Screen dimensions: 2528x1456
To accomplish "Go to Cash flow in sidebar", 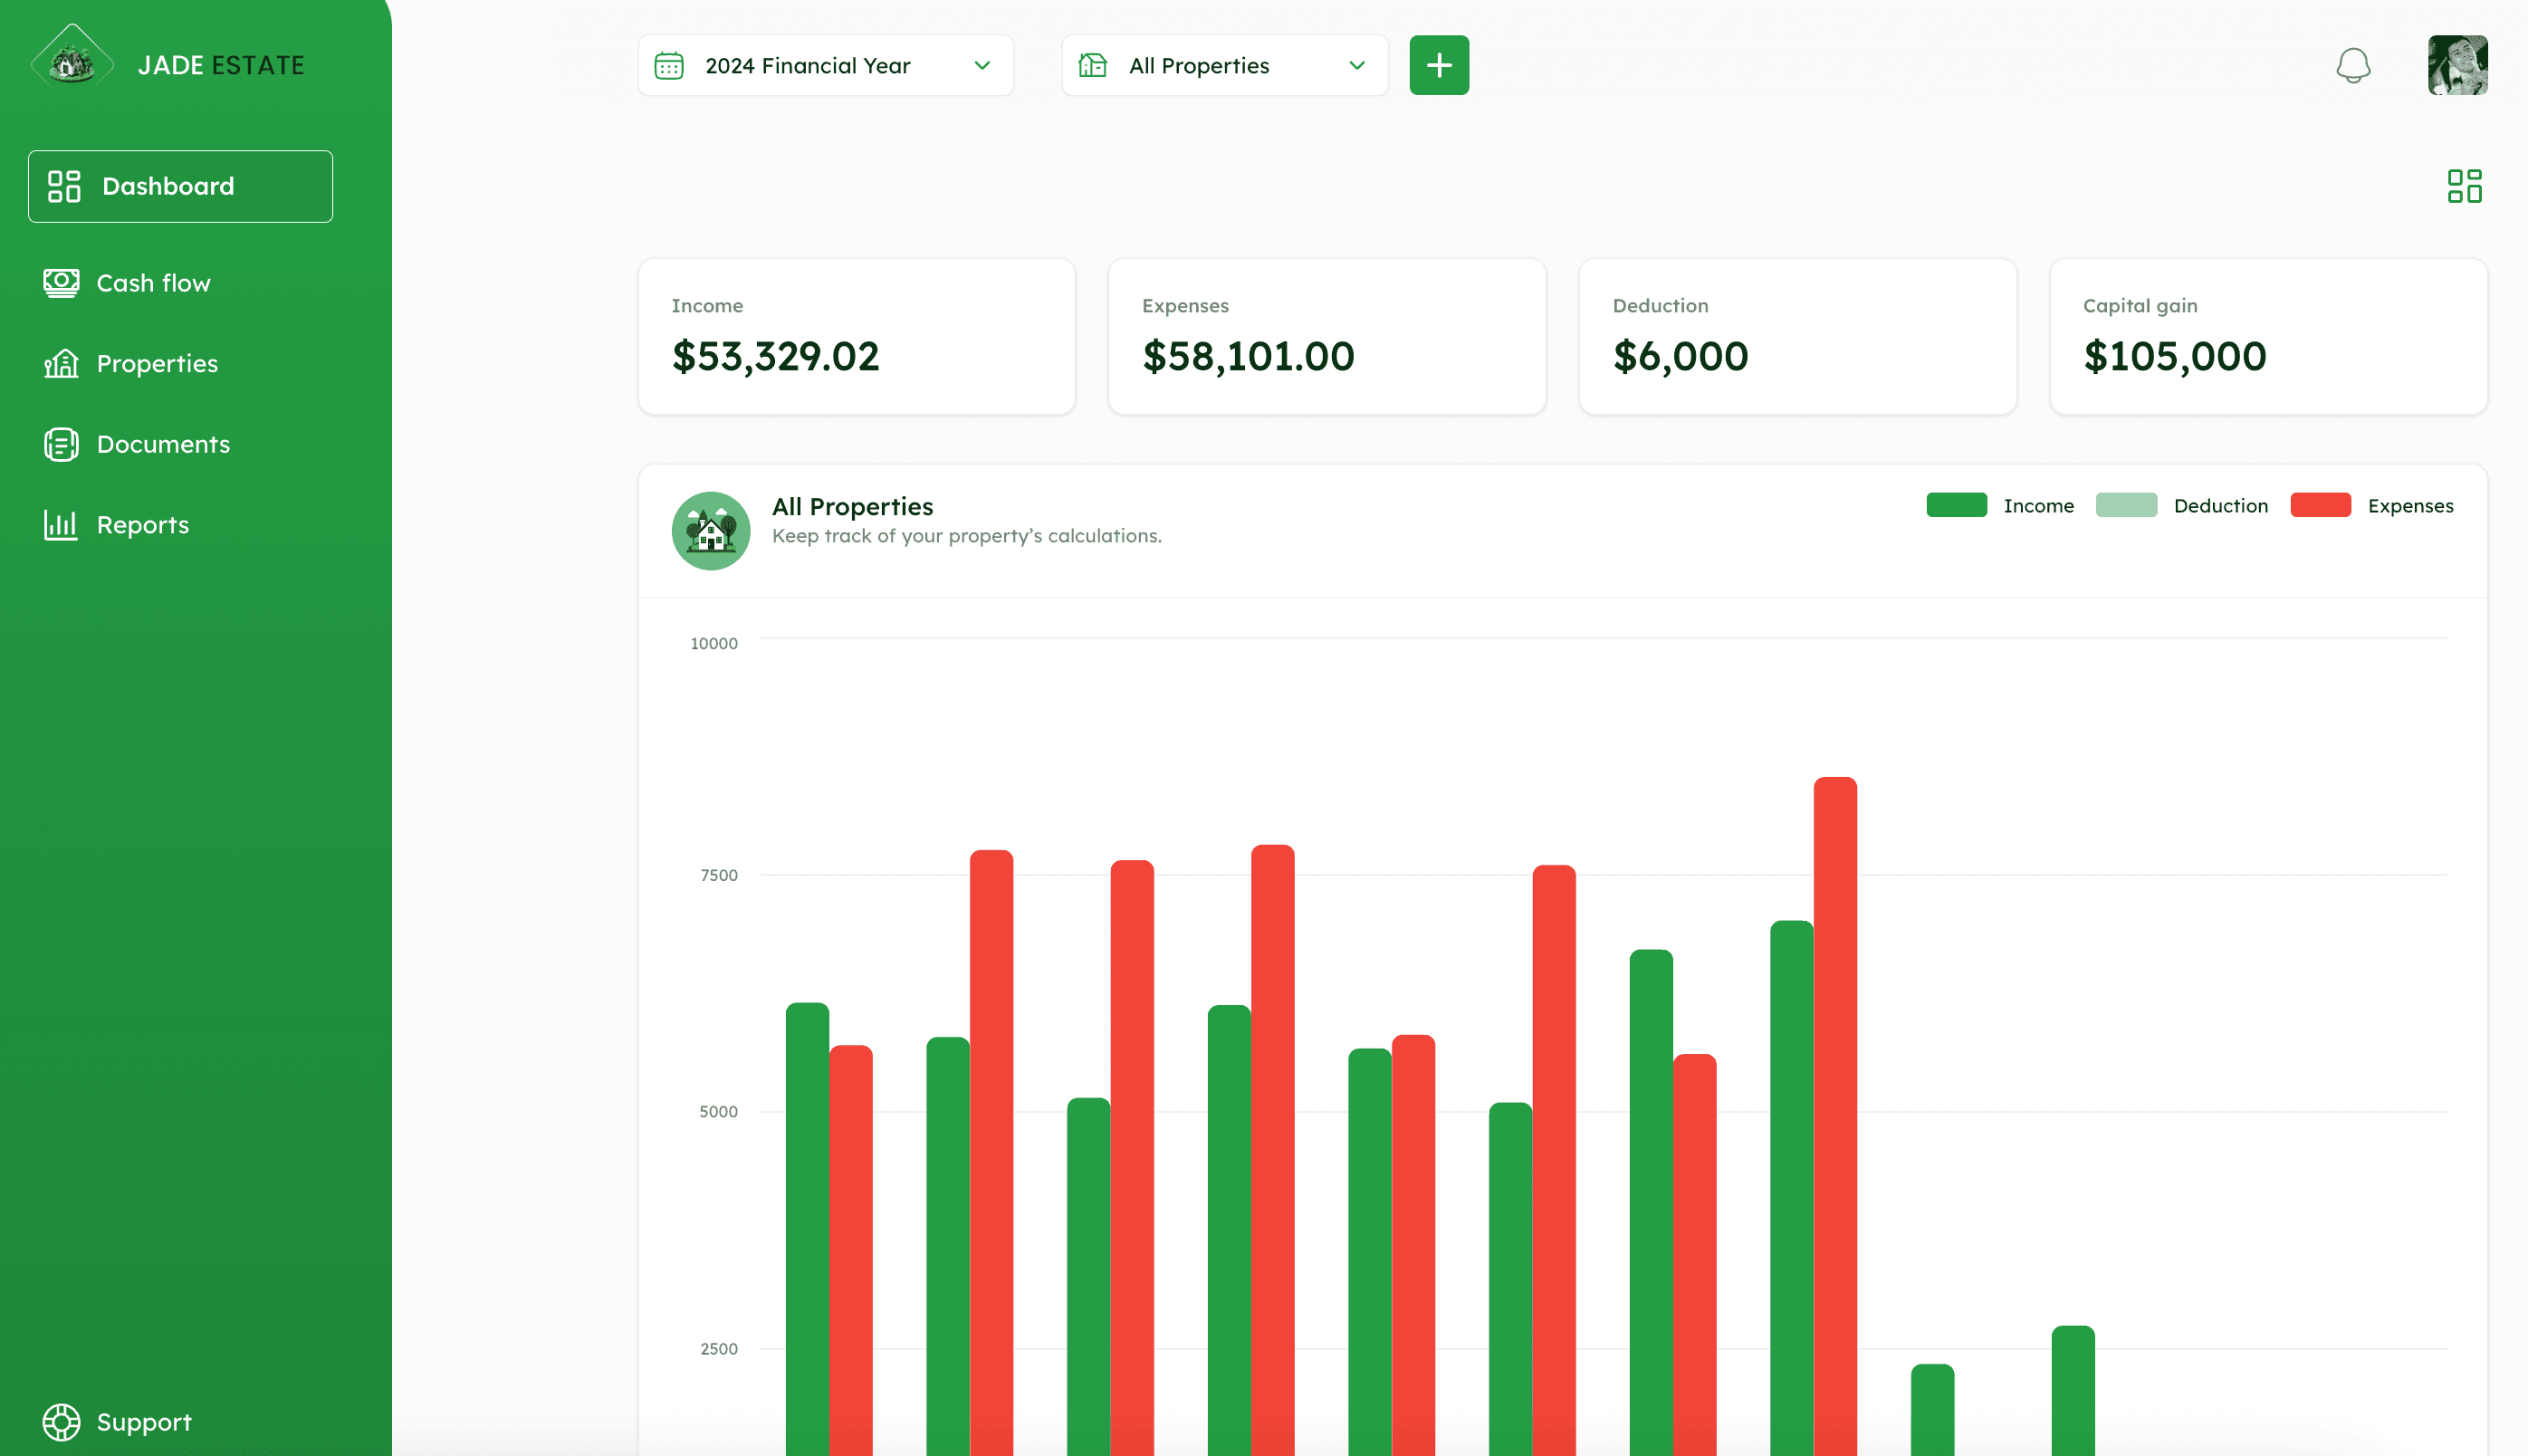I will point(153,283).
